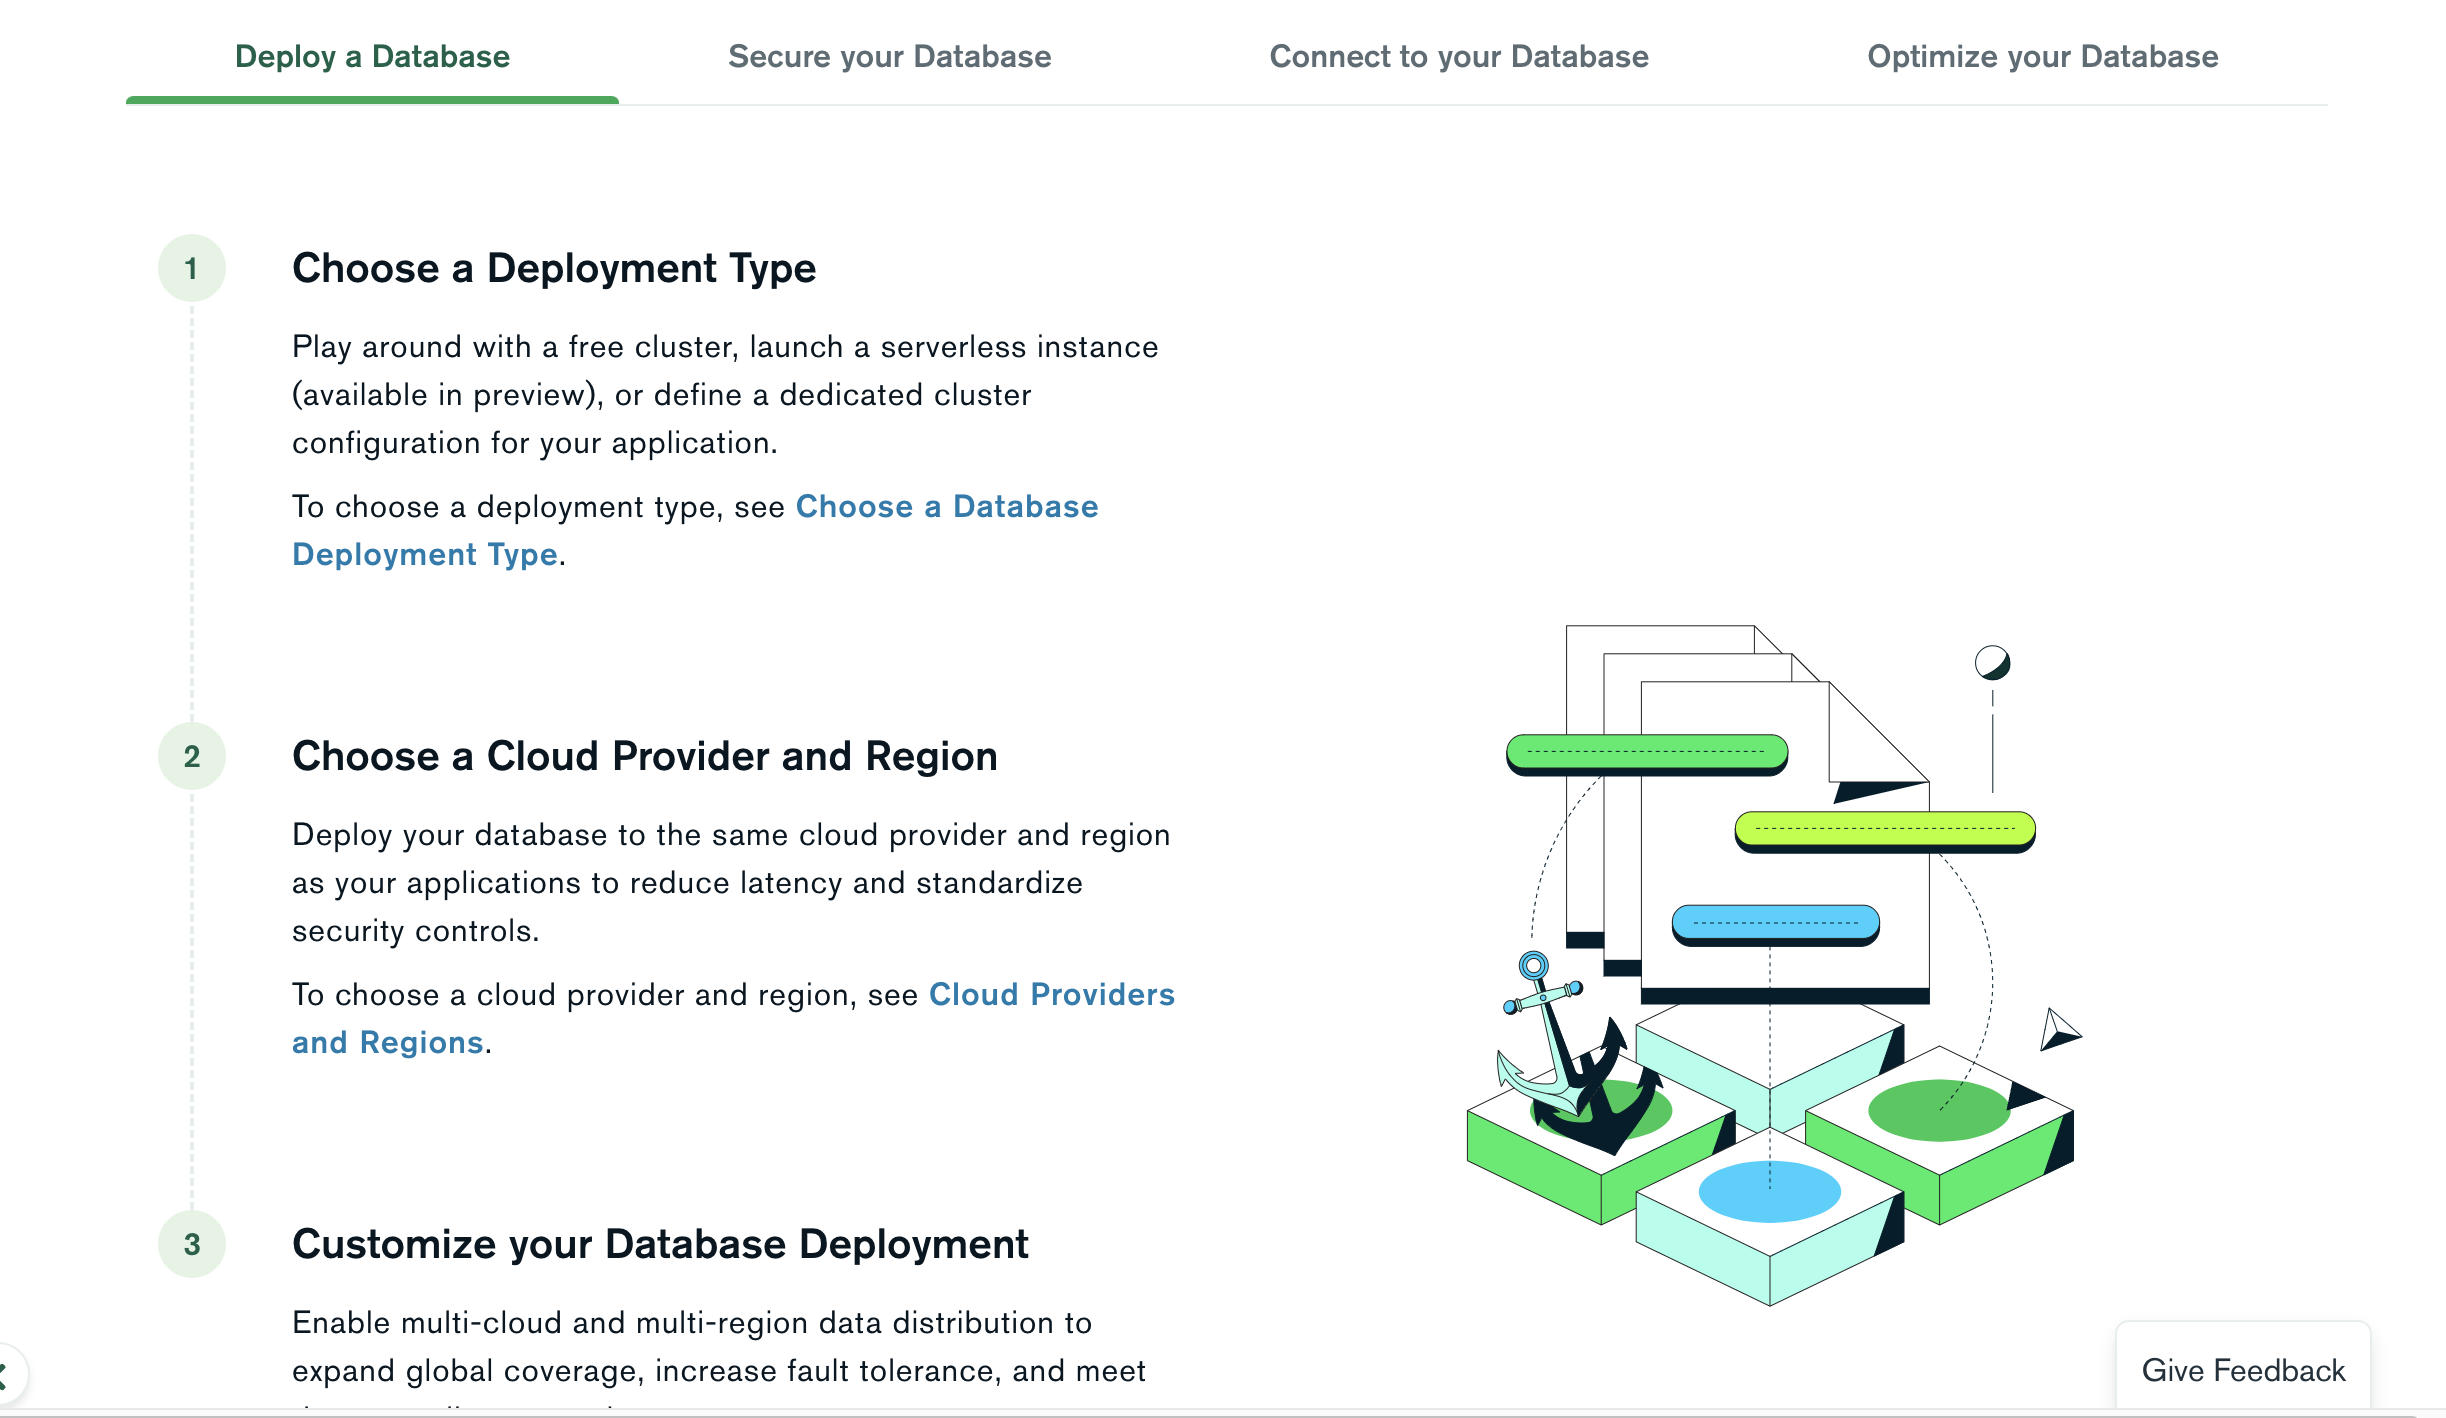Screen dimensions: 2446x1418
Task: Click the step 1 number circle
Action: tap(192, 268)
